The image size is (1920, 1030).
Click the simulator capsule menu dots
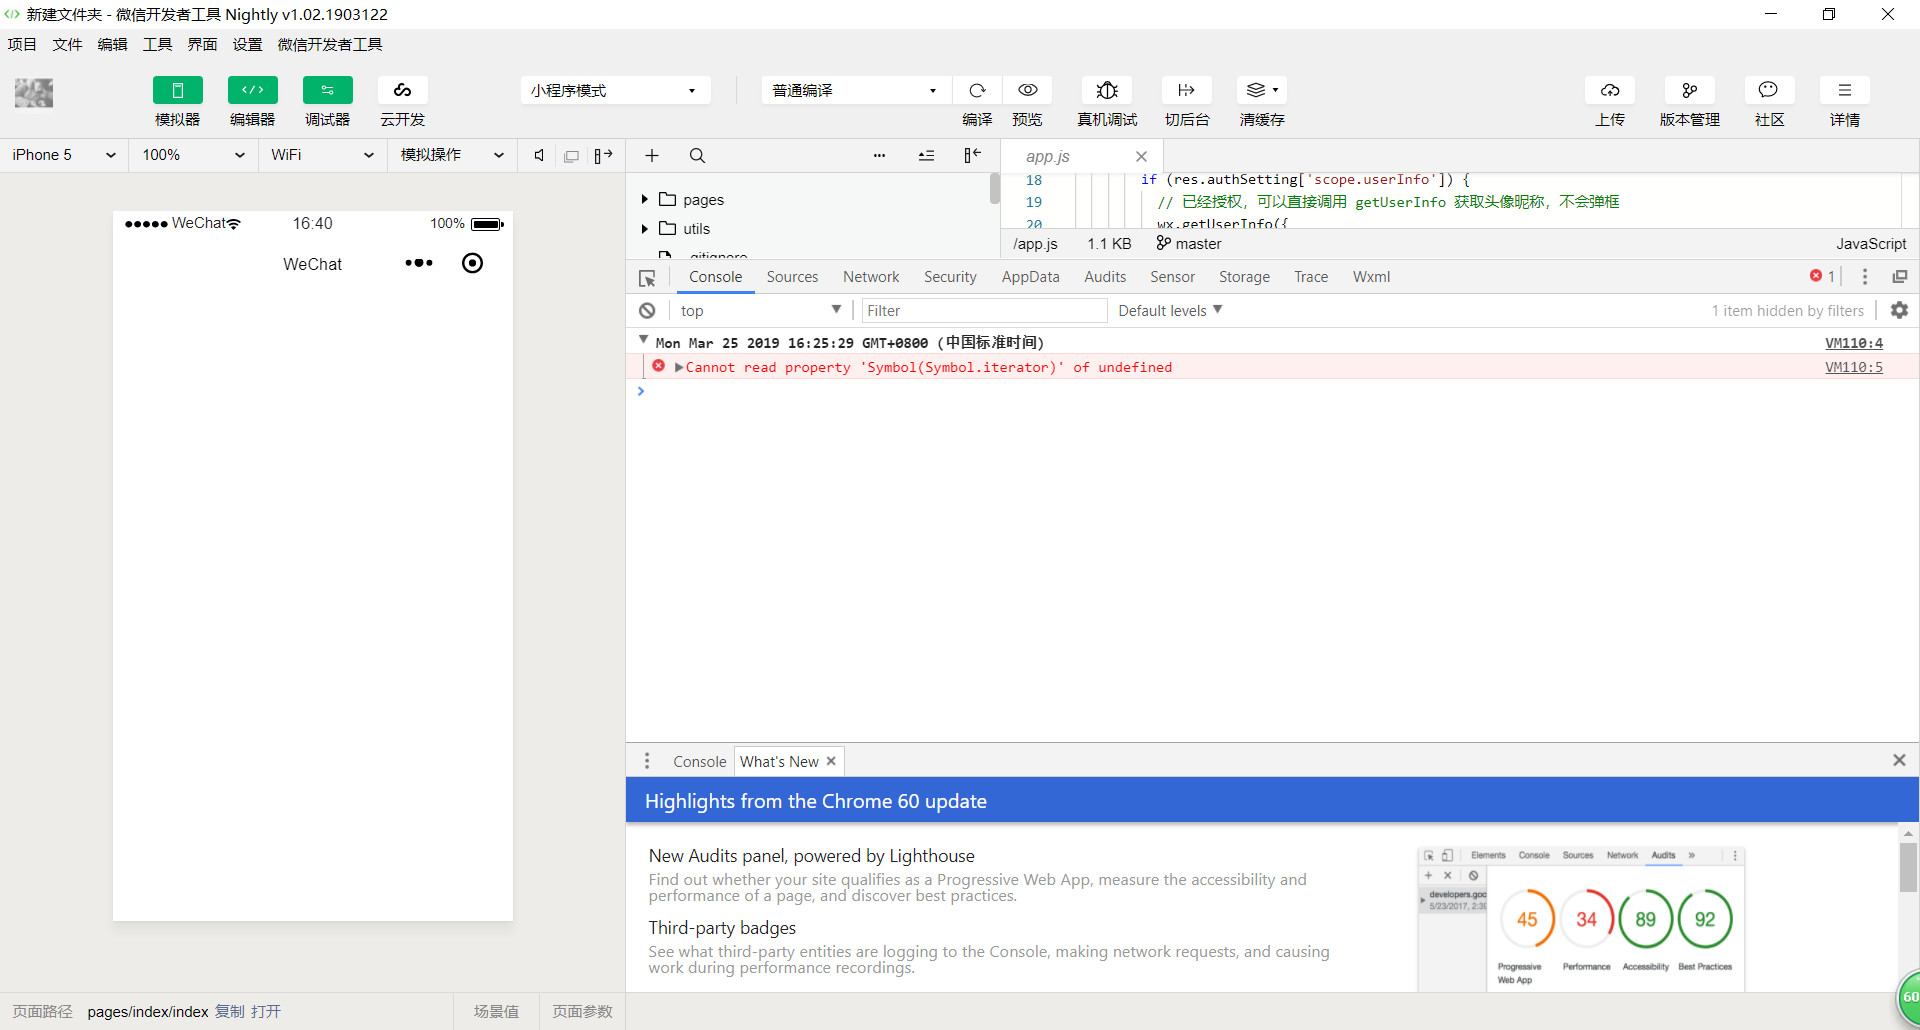coord(419,263)
